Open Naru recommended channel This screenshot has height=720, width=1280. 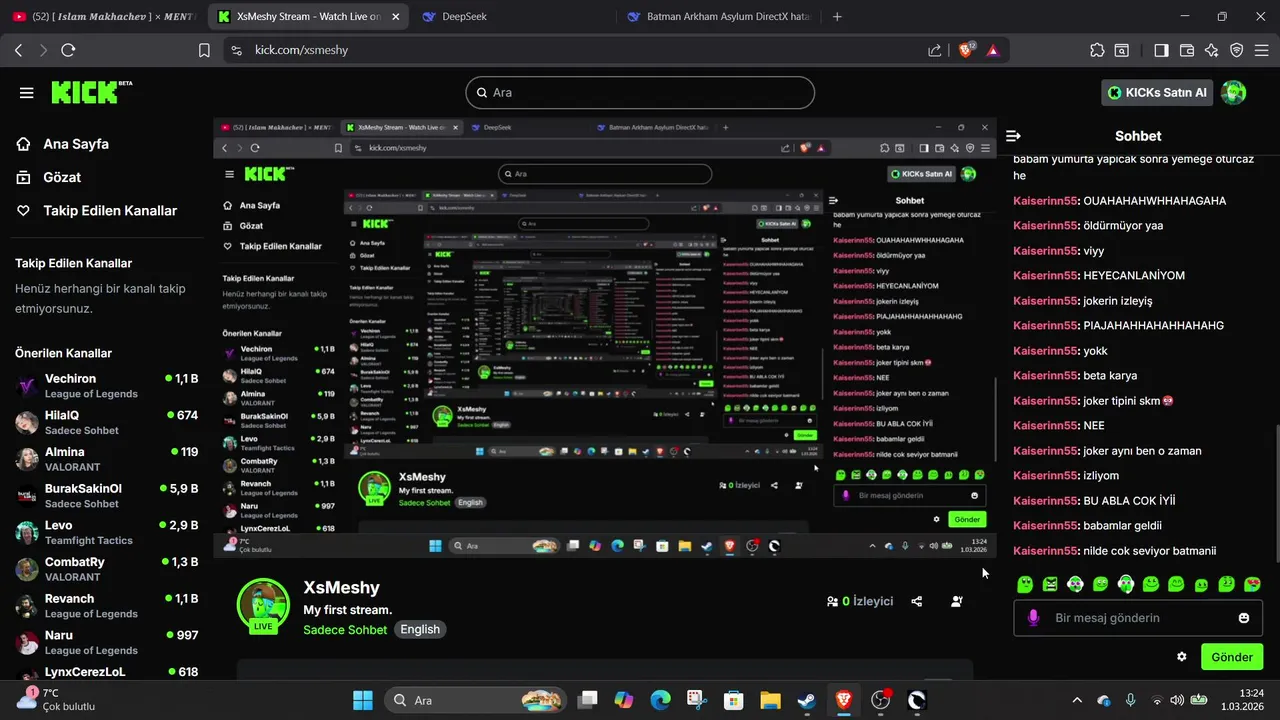point(106,642)
